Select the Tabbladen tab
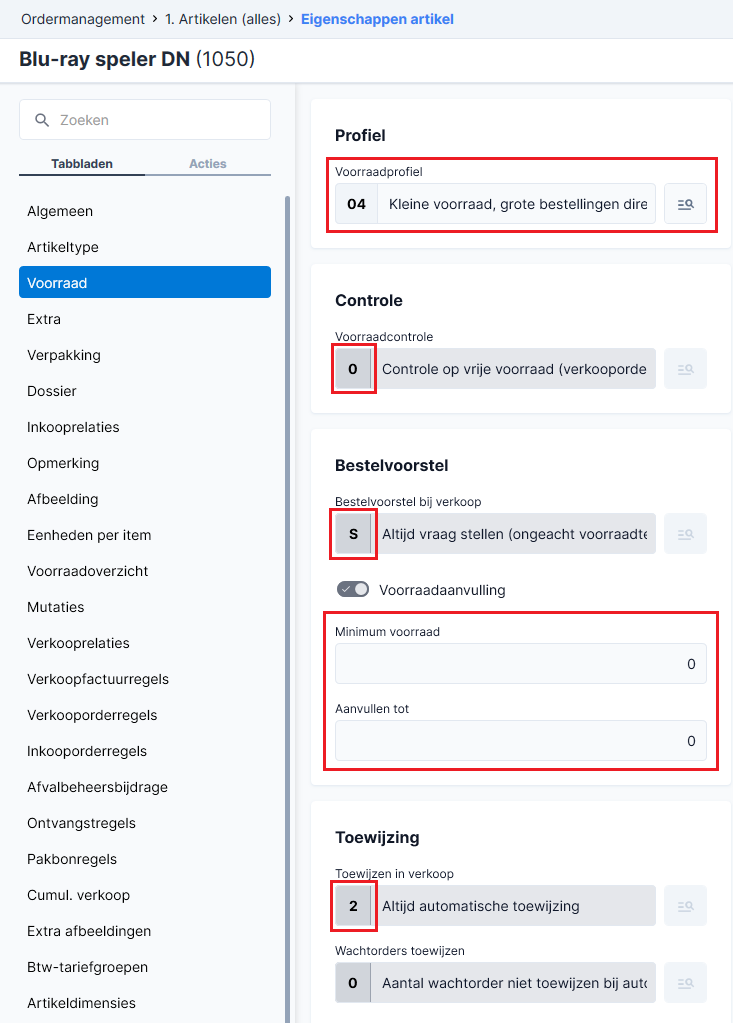Screen dimensions: 733x1023 pyautogui.click(x=82, y=164)
